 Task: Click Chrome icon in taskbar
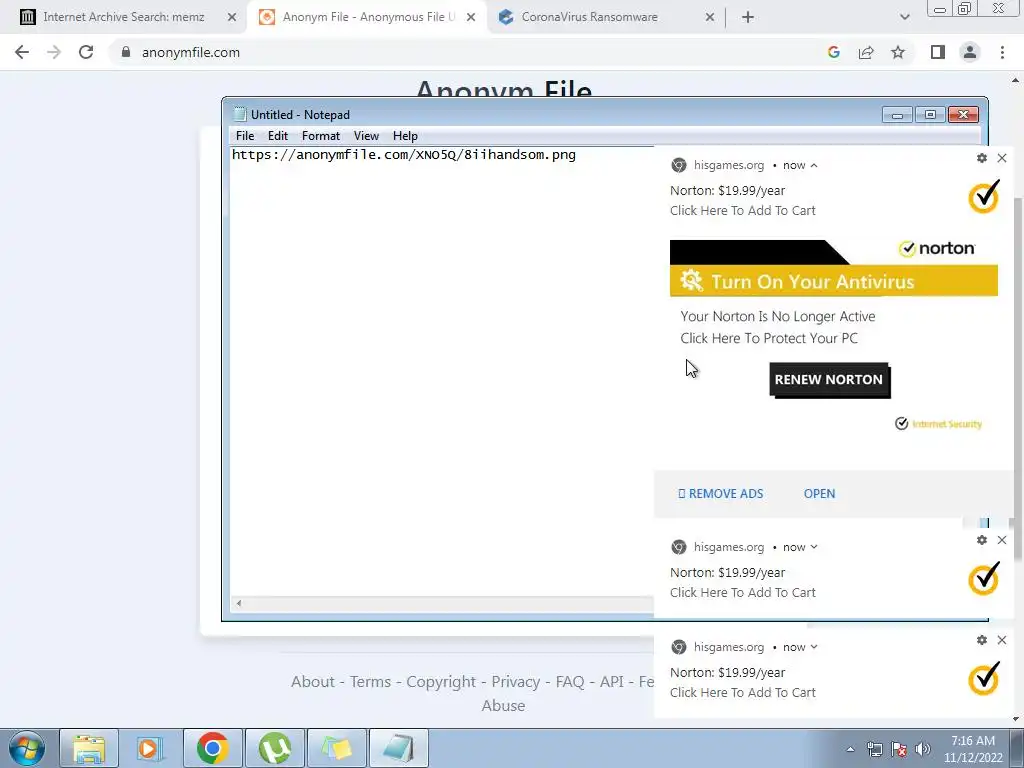(212, 748)
